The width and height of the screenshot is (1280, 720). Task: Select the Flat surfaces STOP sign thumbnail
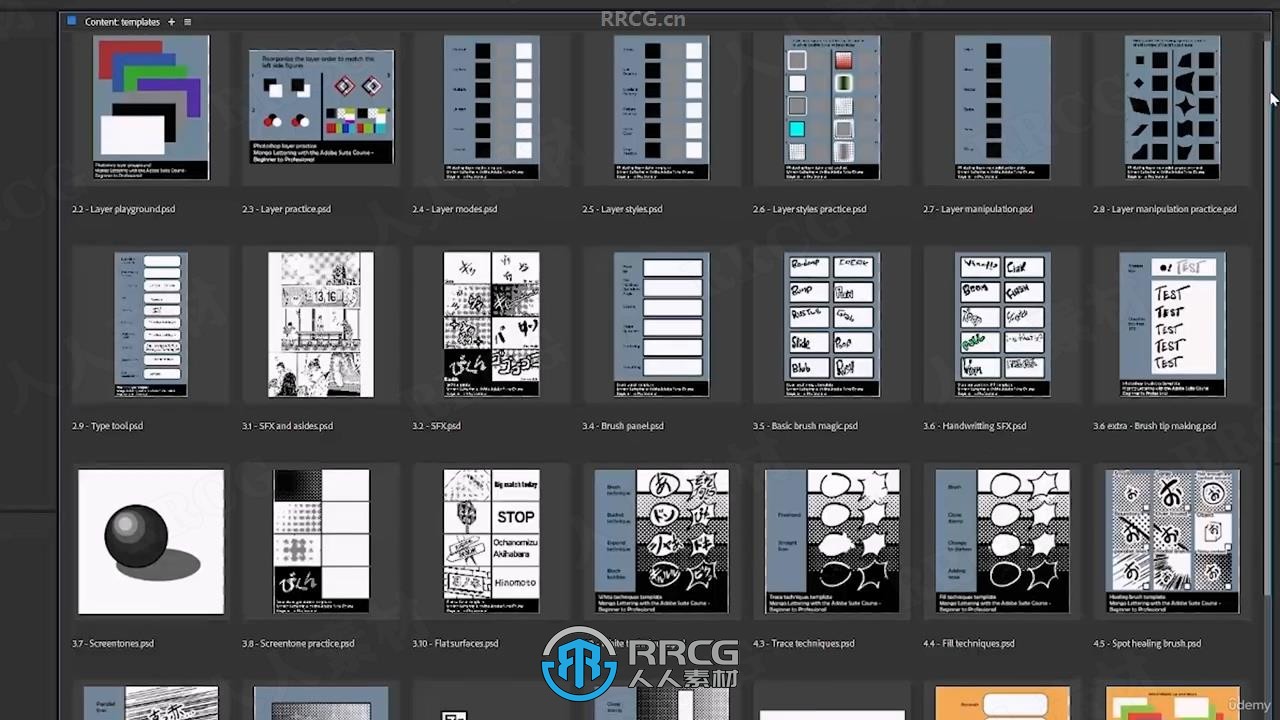[x=491, y=541]
